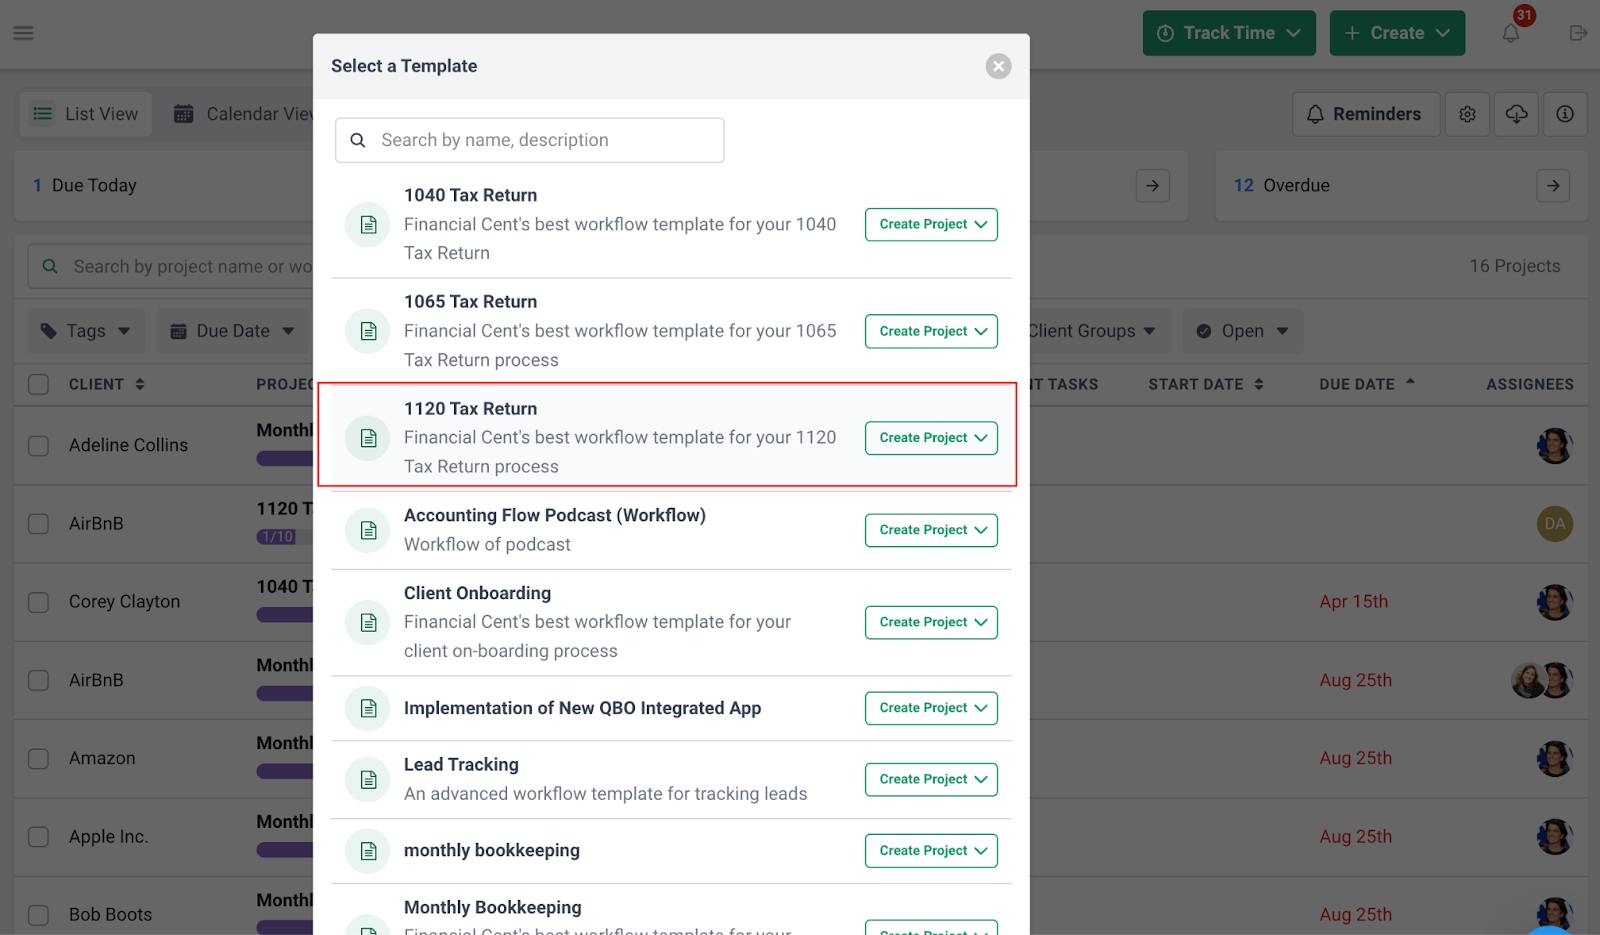Click the Lead Tracking template title
This screenshot has height=935, width=1600.
[461, 764]
